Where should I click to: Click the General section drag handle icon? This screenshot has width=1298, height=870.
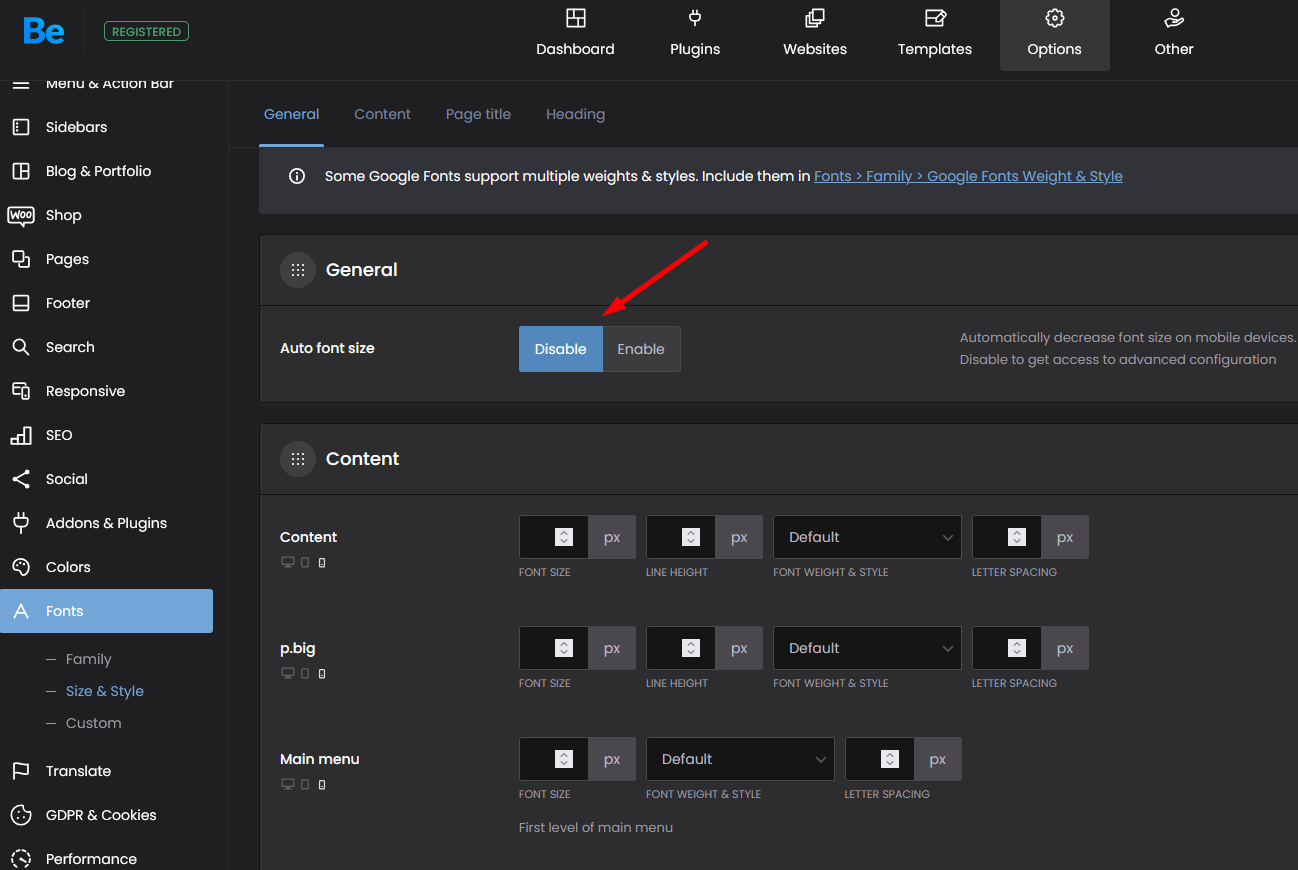pos(298,270)
